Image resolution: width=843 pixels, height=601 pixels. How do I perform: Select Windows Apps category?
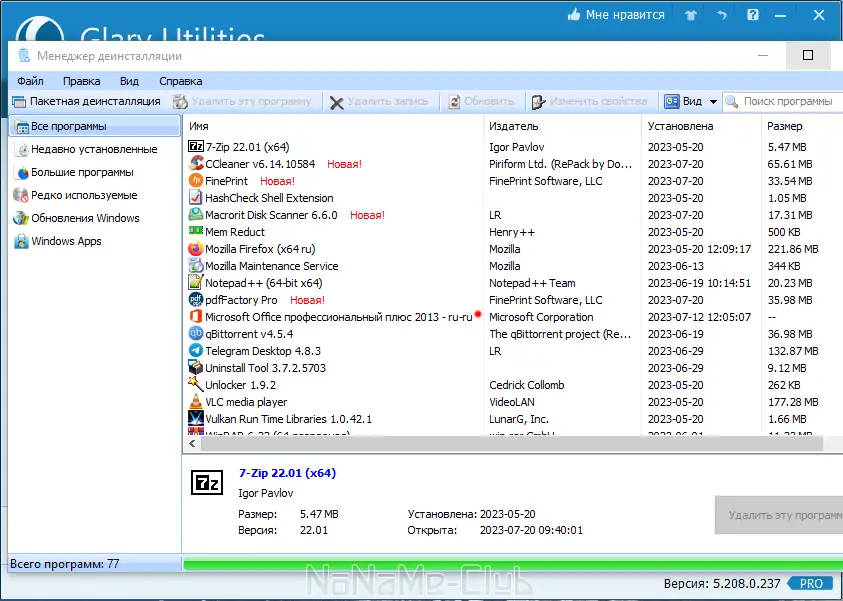click(x=58, y=241)
